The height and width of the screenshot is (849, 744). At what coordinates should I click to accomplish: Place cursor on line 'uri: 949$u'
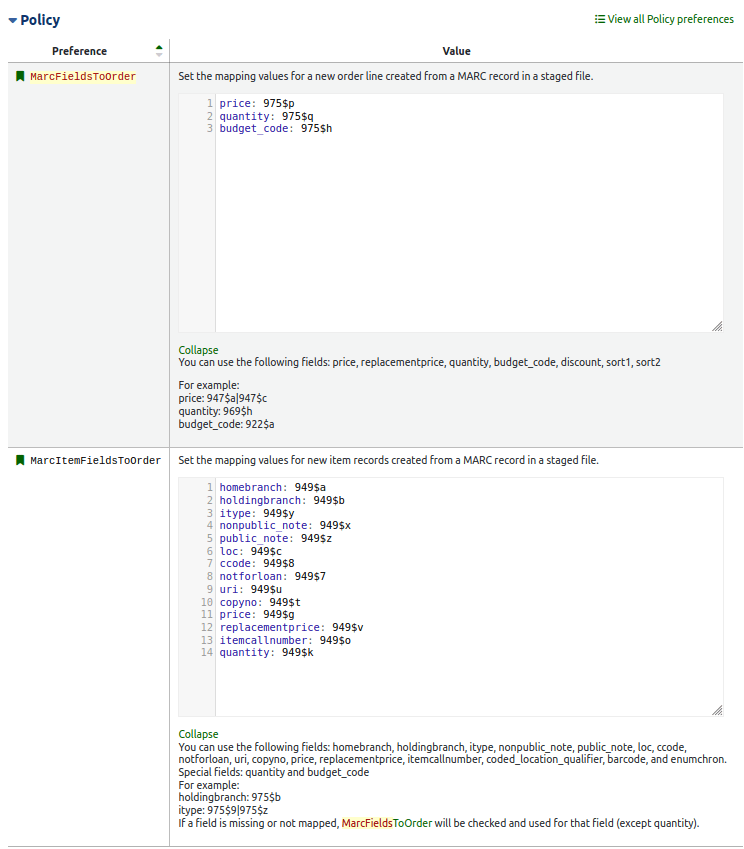coord(250,589)
